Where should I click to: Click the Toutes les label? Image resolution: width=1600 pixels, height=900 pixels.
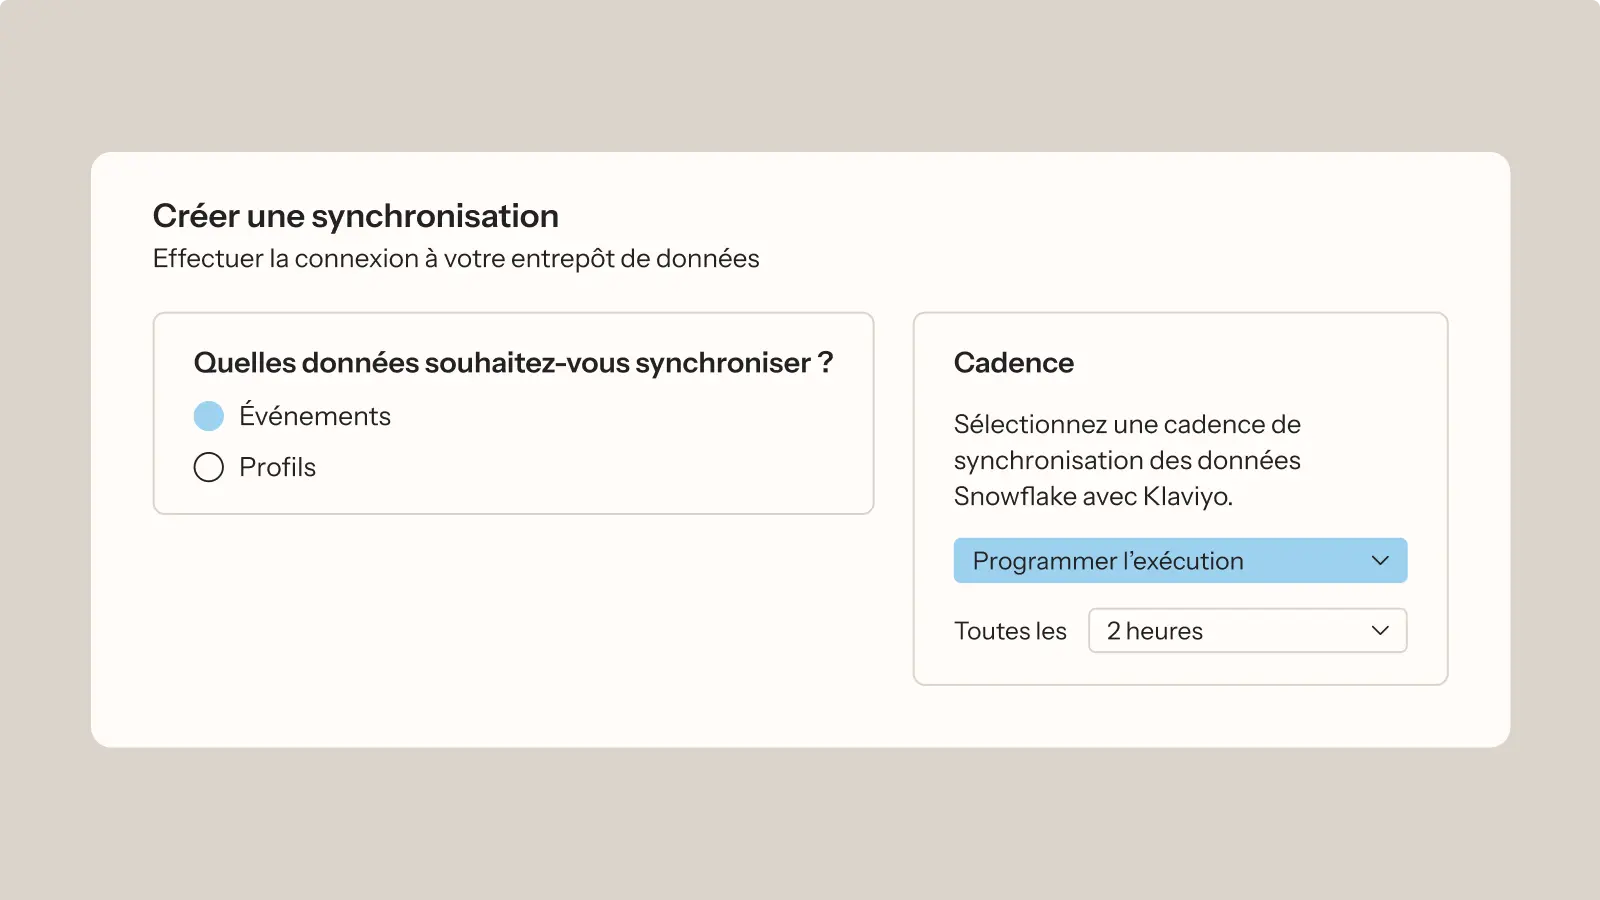(1010, 630)
